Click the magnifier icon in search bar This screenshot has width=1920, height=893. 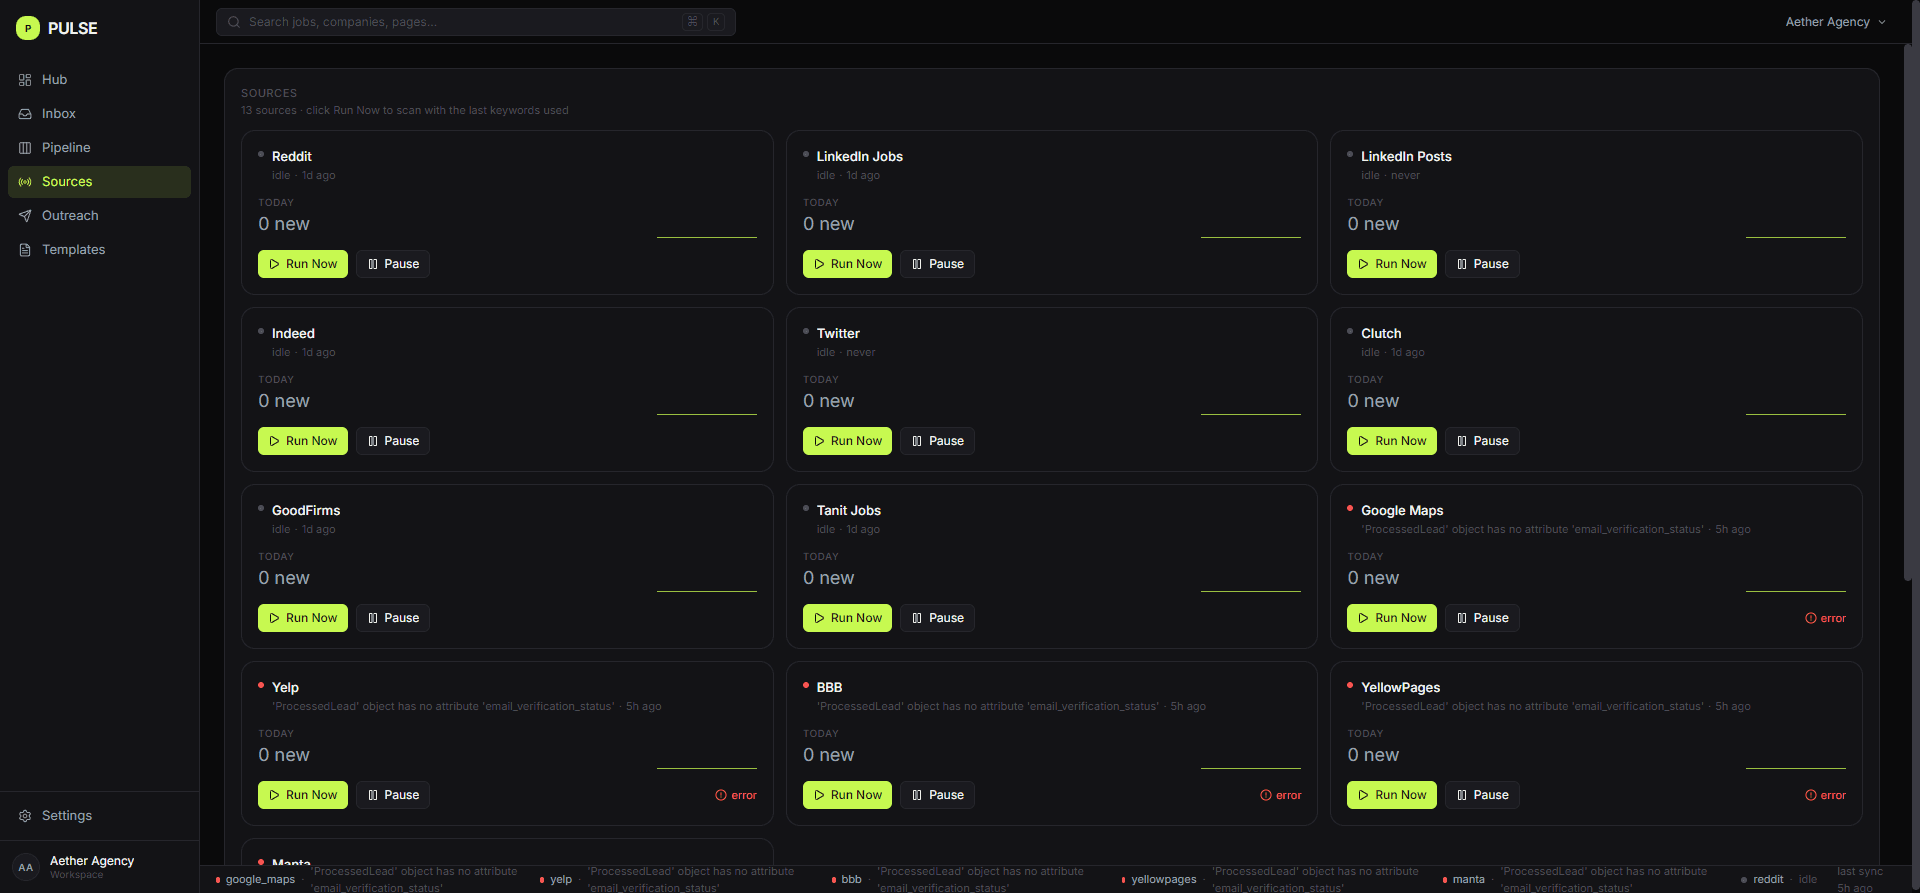tap(234, 22)
